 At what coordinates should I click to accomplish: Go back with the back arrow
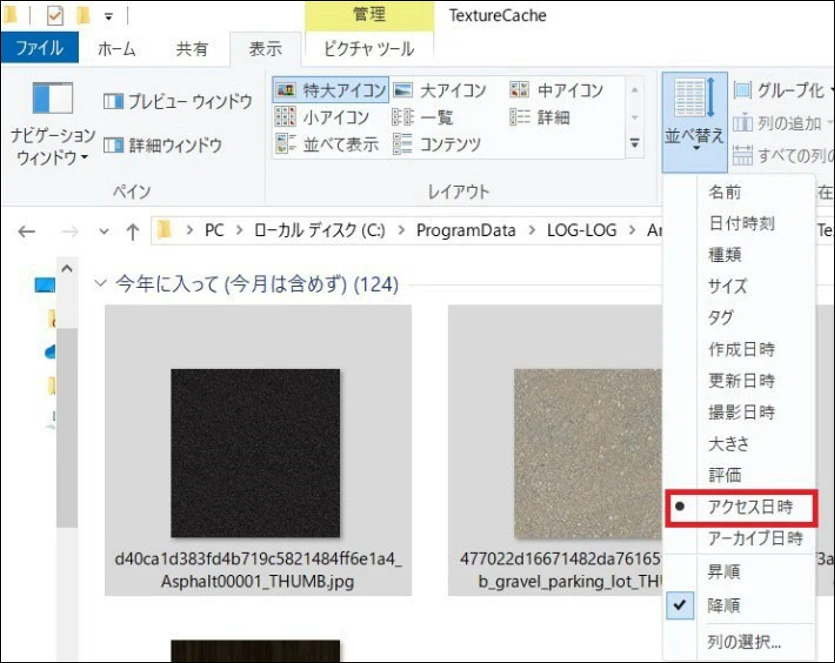pyautogui.click(x=27, y=231)
